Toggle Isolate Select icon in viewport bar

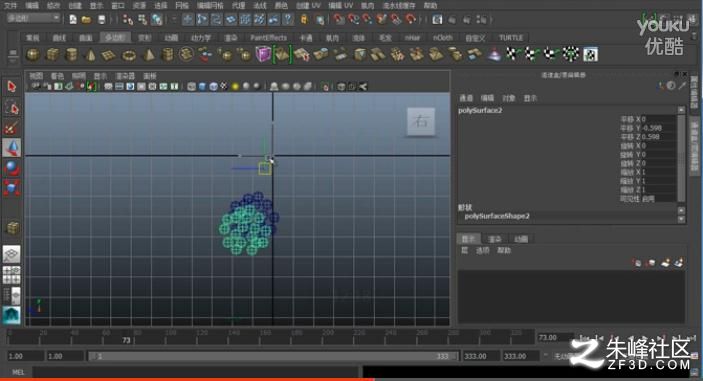click(x=325, y=87)
